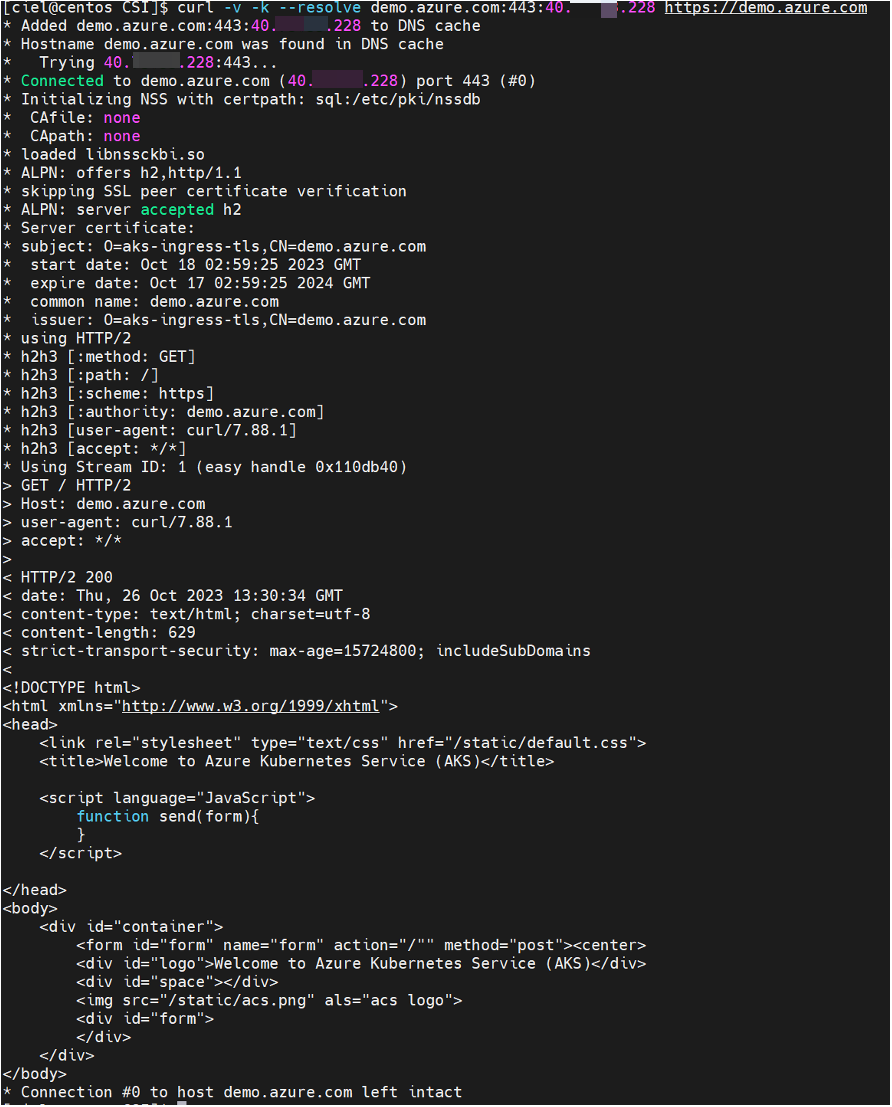Viewport: 892px width, 1107px height.
Task: Click the HTTP/2 200 status line
Action: click(x=66, y=577)
